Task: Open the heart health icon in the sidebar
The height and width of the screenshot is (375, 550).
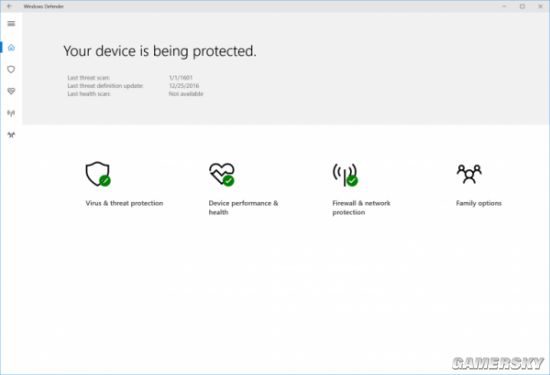Action: click(x=11, y=91)
